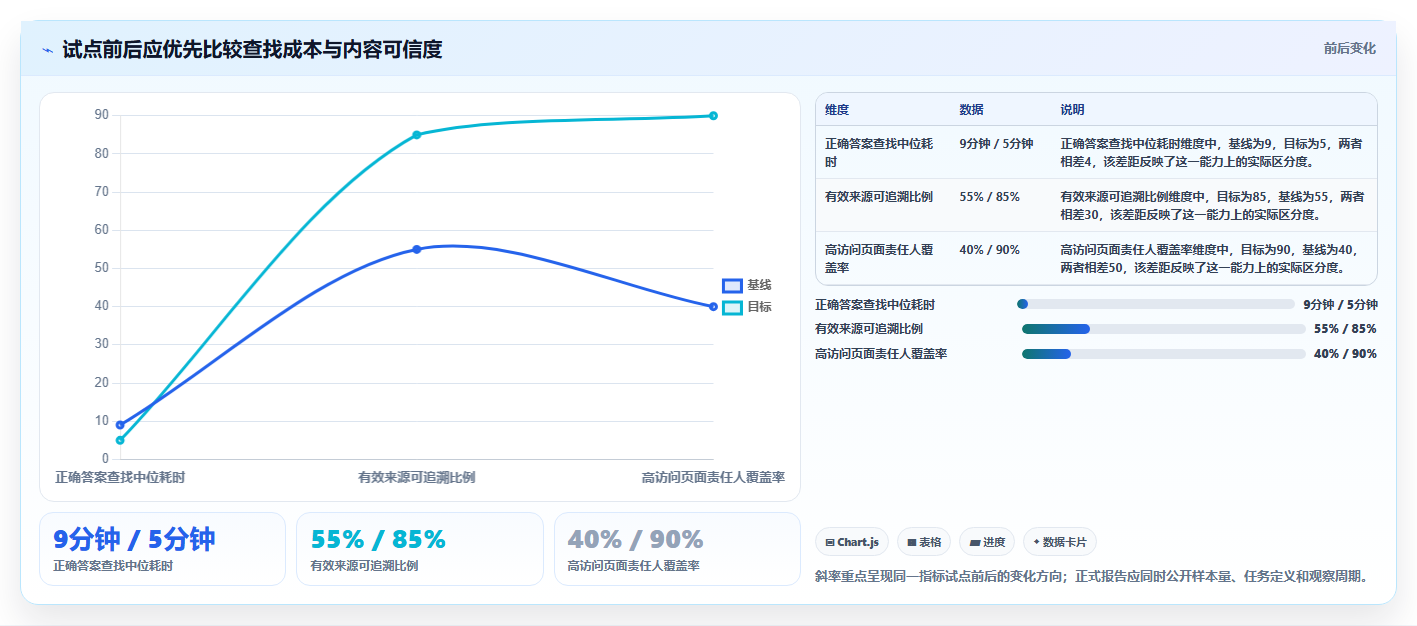The height and width of the screenshot is (626, 1417).
Task: Click the 55% / 85% progress value label
Action: tap(1345, 329)
